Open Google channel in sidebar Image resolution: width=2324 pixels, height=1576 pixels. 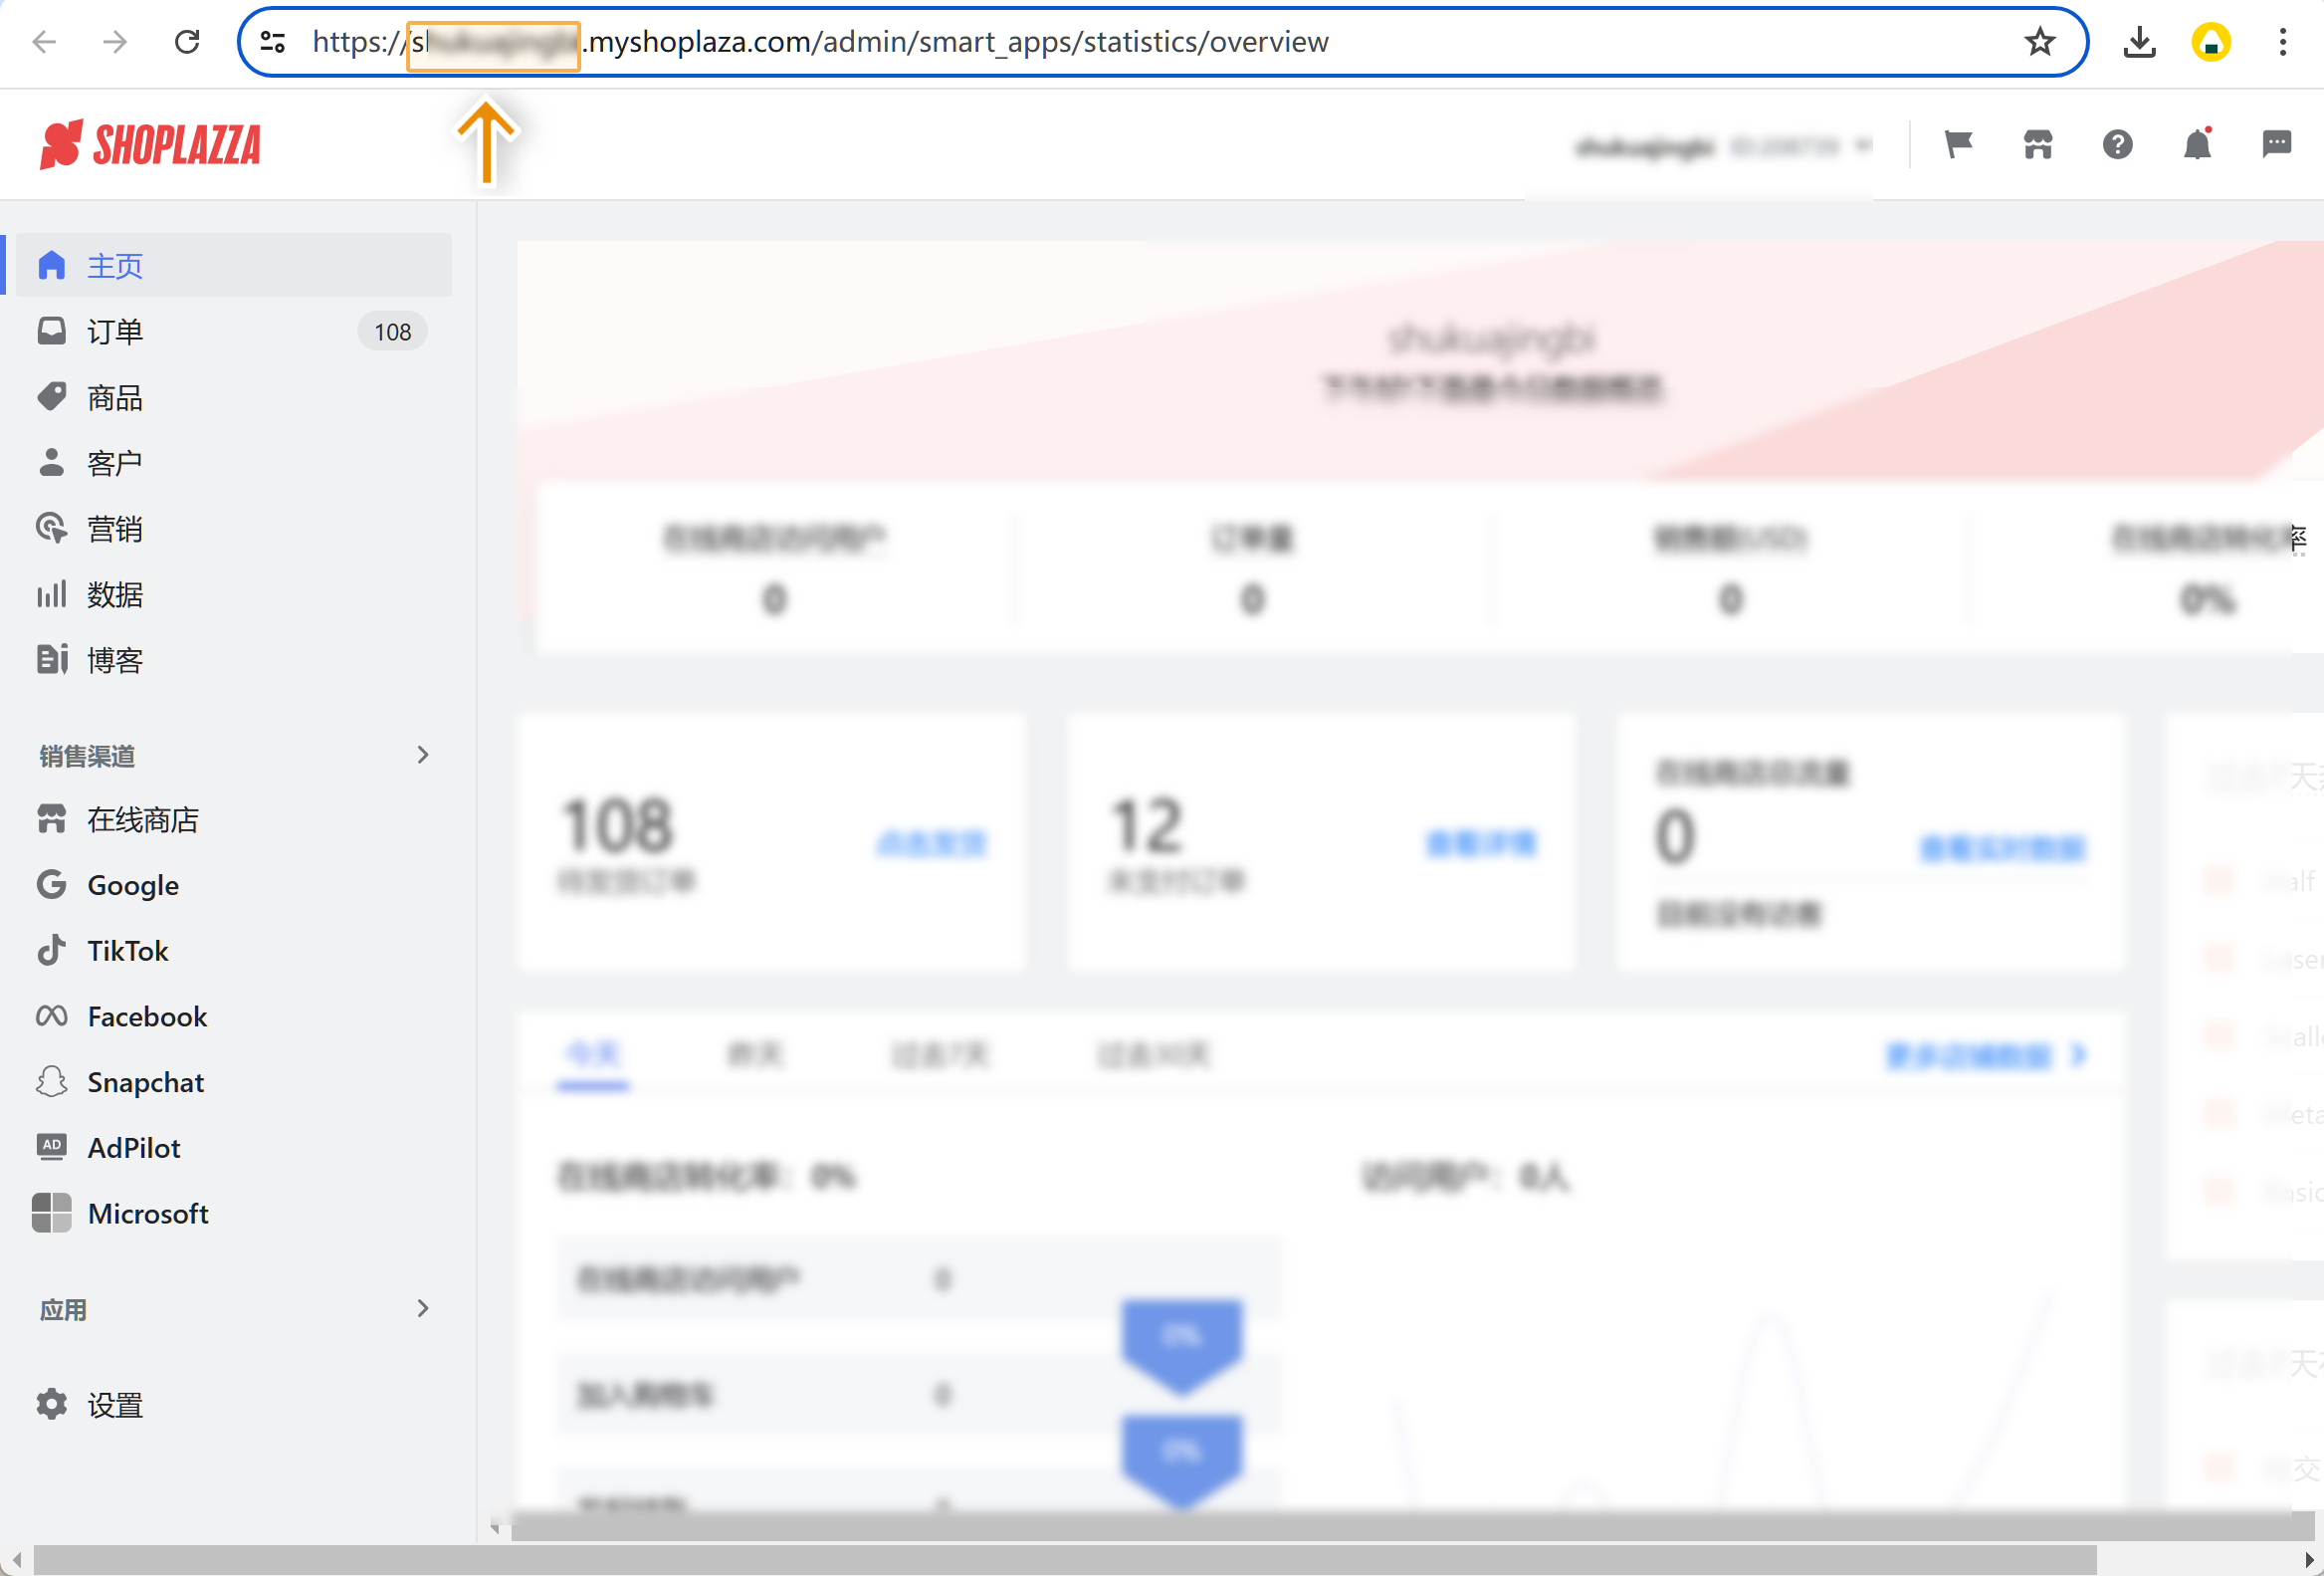(x=132, y=885)
